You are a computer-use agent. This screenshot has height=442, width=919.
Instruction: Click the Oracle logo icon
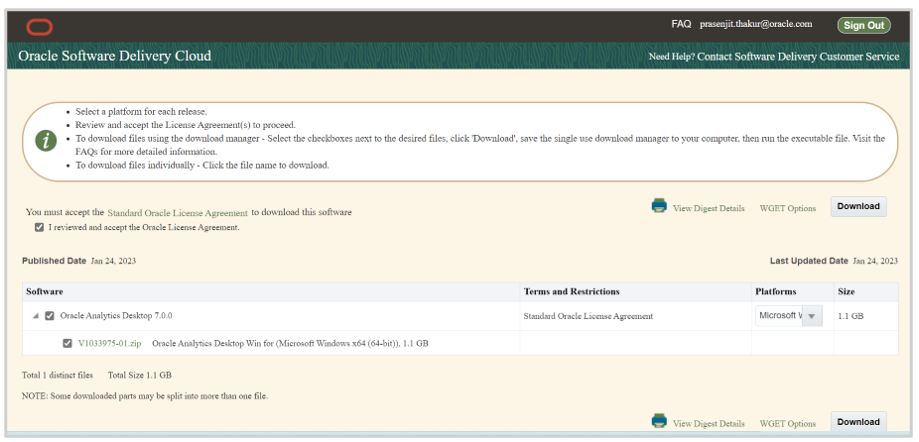39,26
